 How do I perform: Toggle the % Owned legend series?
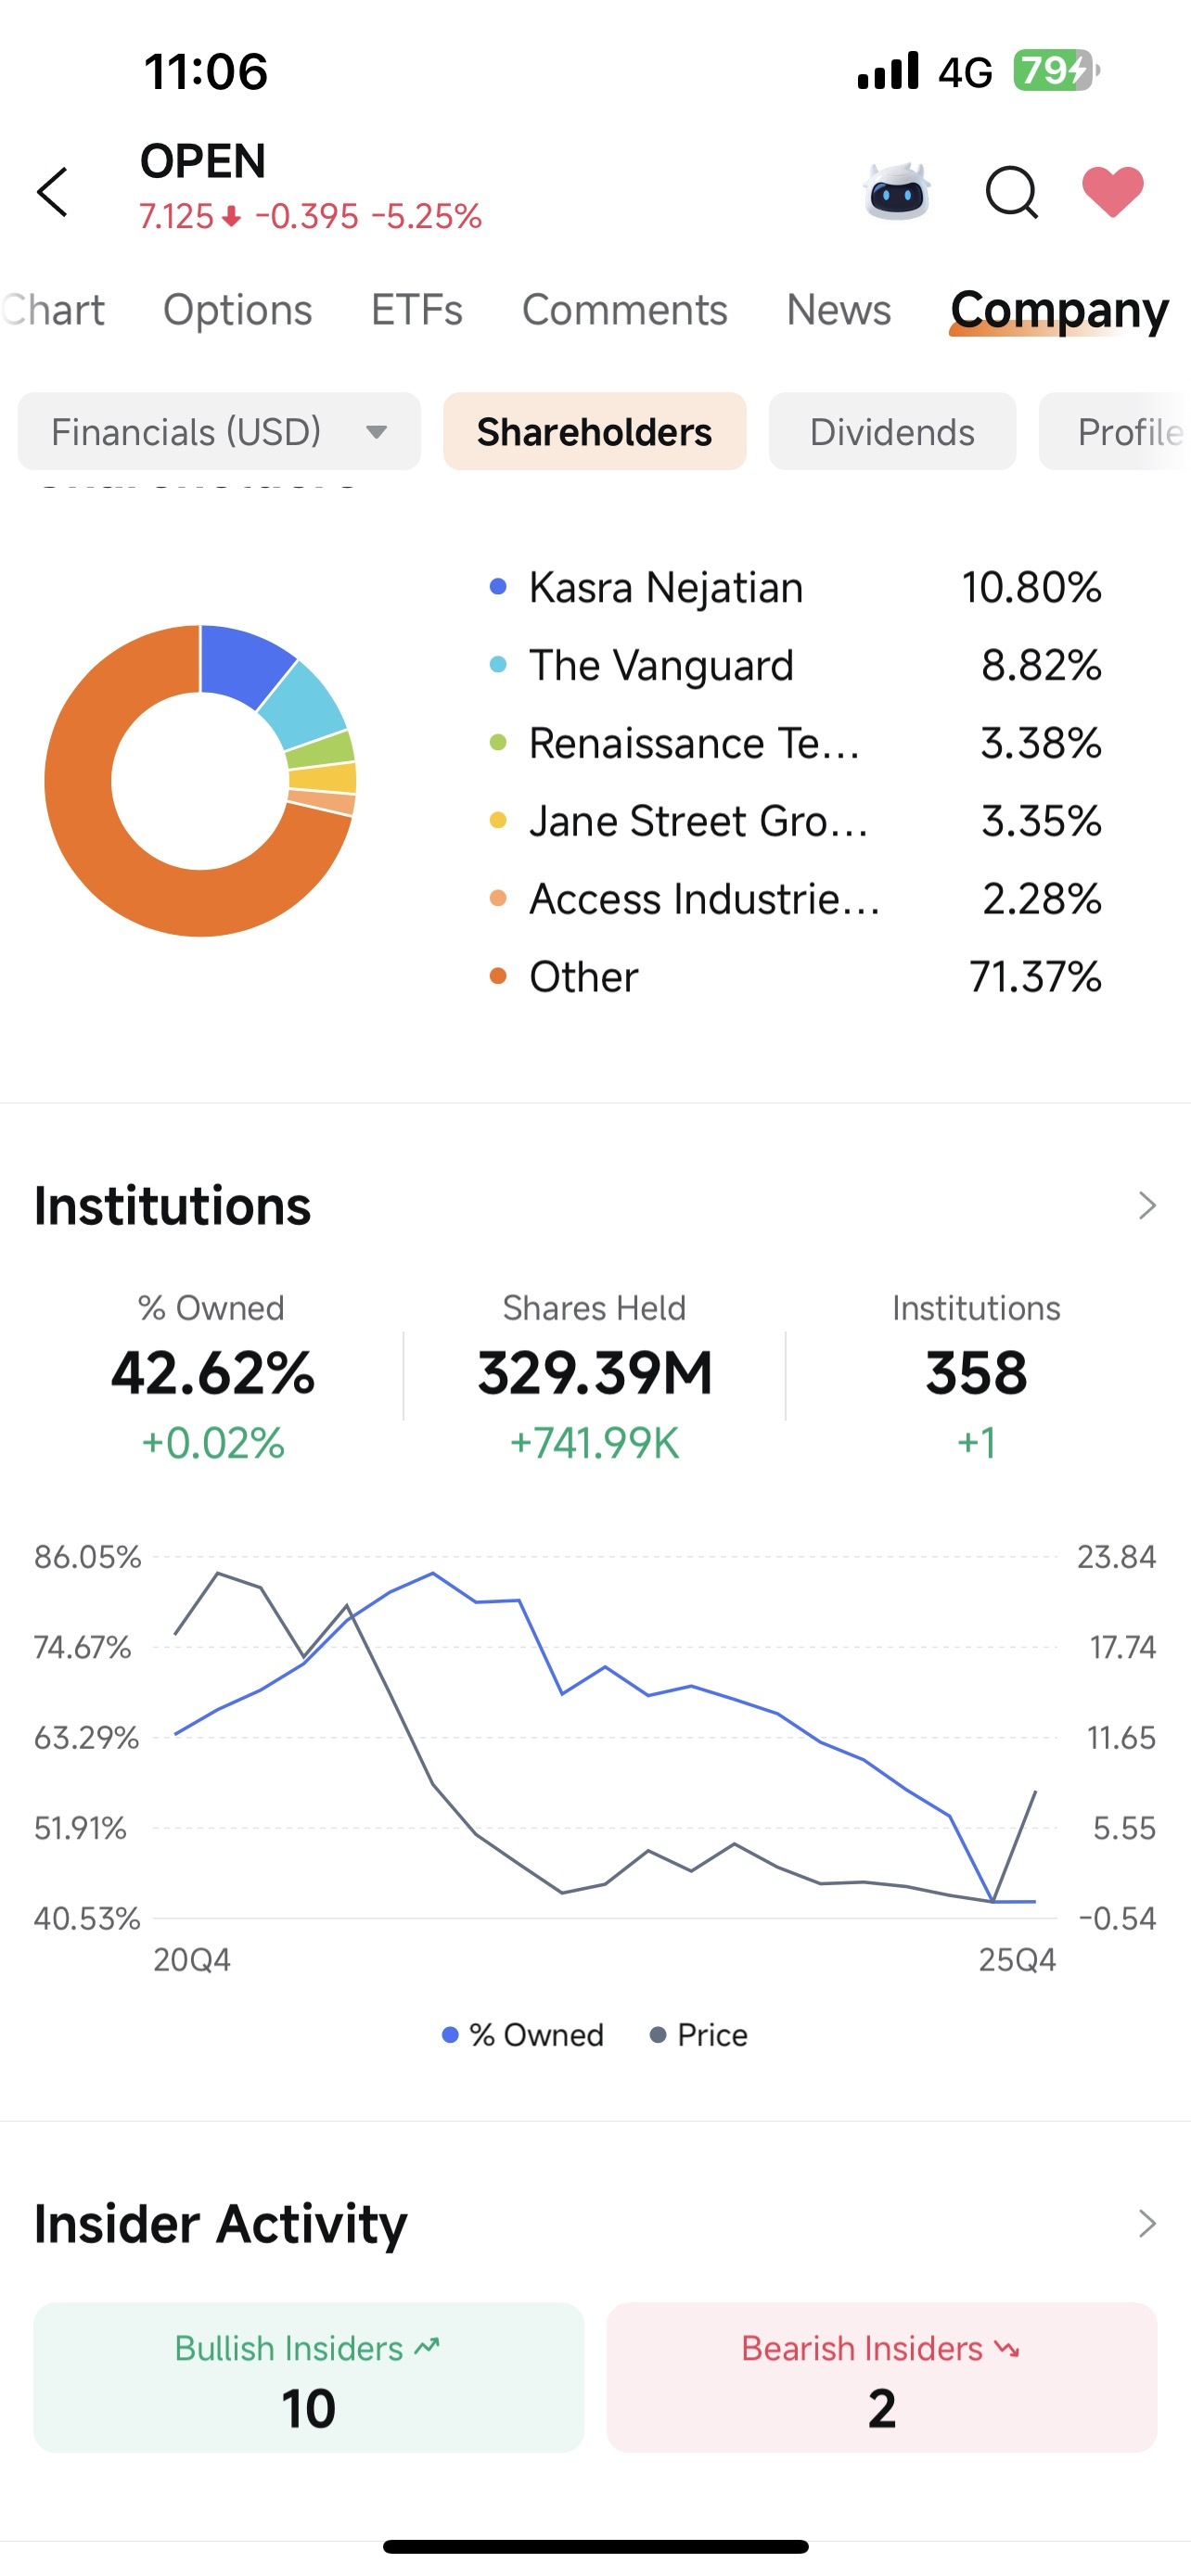[x=523, y=2035]
